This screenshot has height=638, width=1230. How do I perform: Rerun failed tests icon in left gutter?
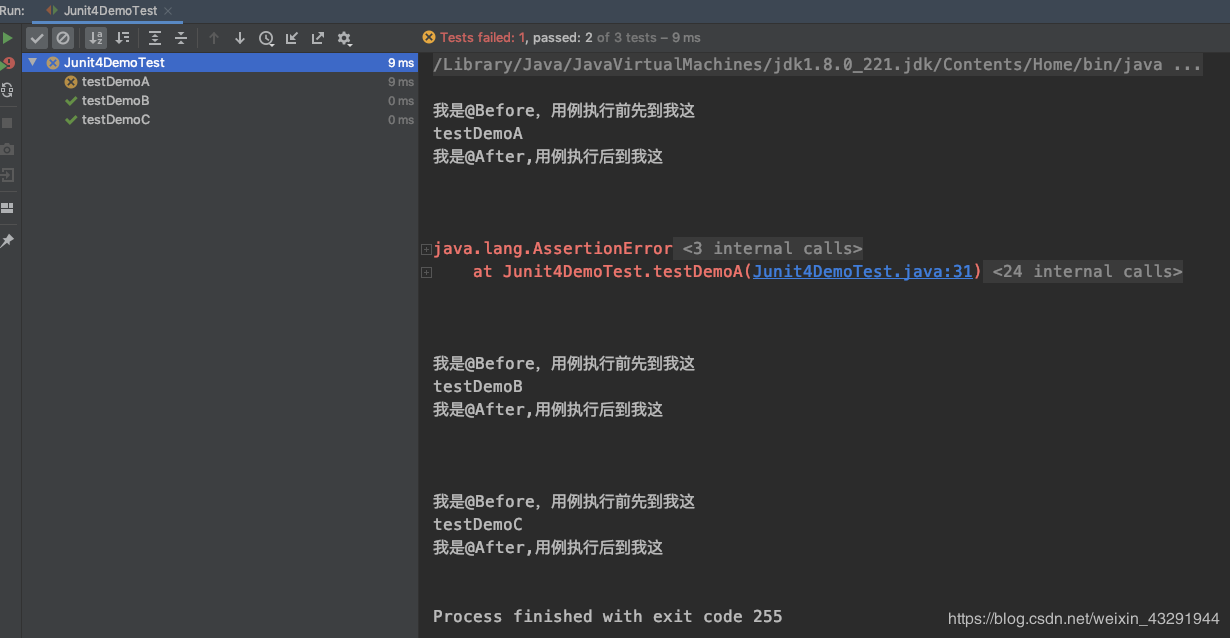[7, 63]
